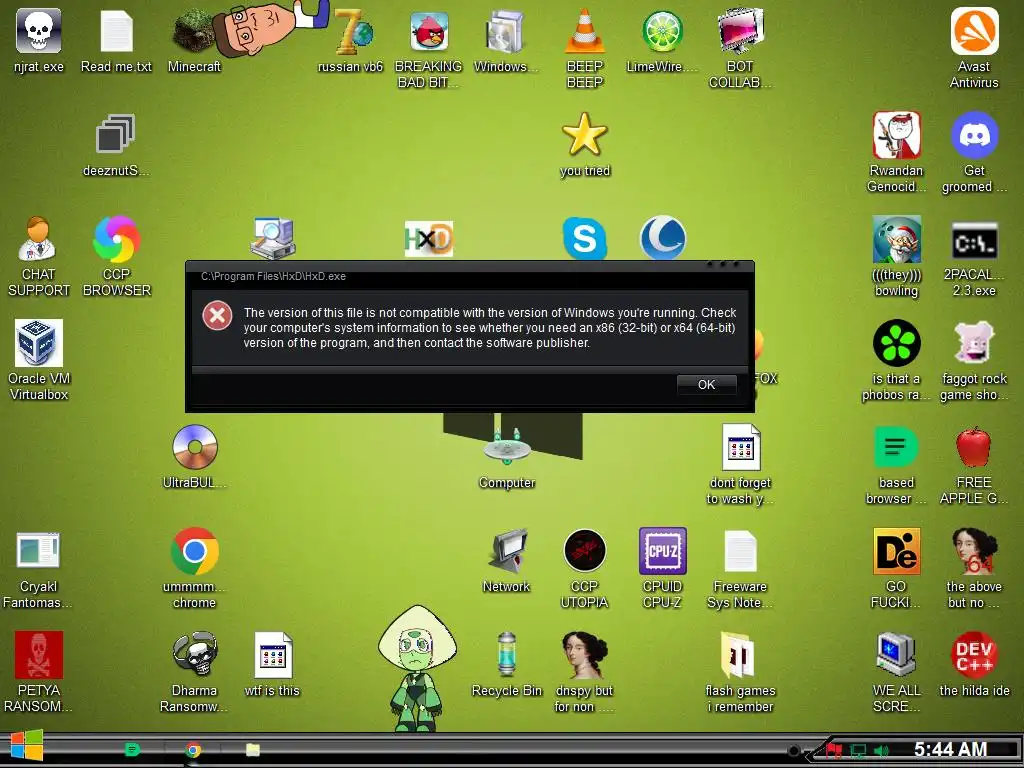Open the based browser green icon
Image resolution: width=1024 pixels, height=768 pixels.
tap(896, 447)
